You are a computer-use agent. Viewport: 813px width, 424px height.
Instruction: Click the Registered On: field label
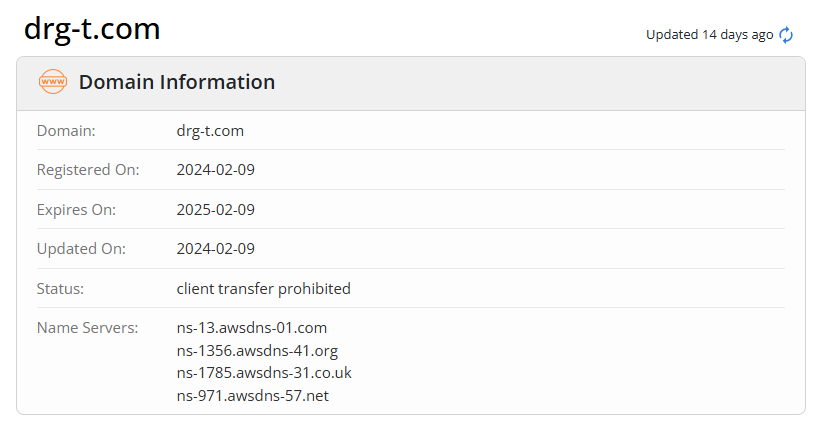pos(88,170)
